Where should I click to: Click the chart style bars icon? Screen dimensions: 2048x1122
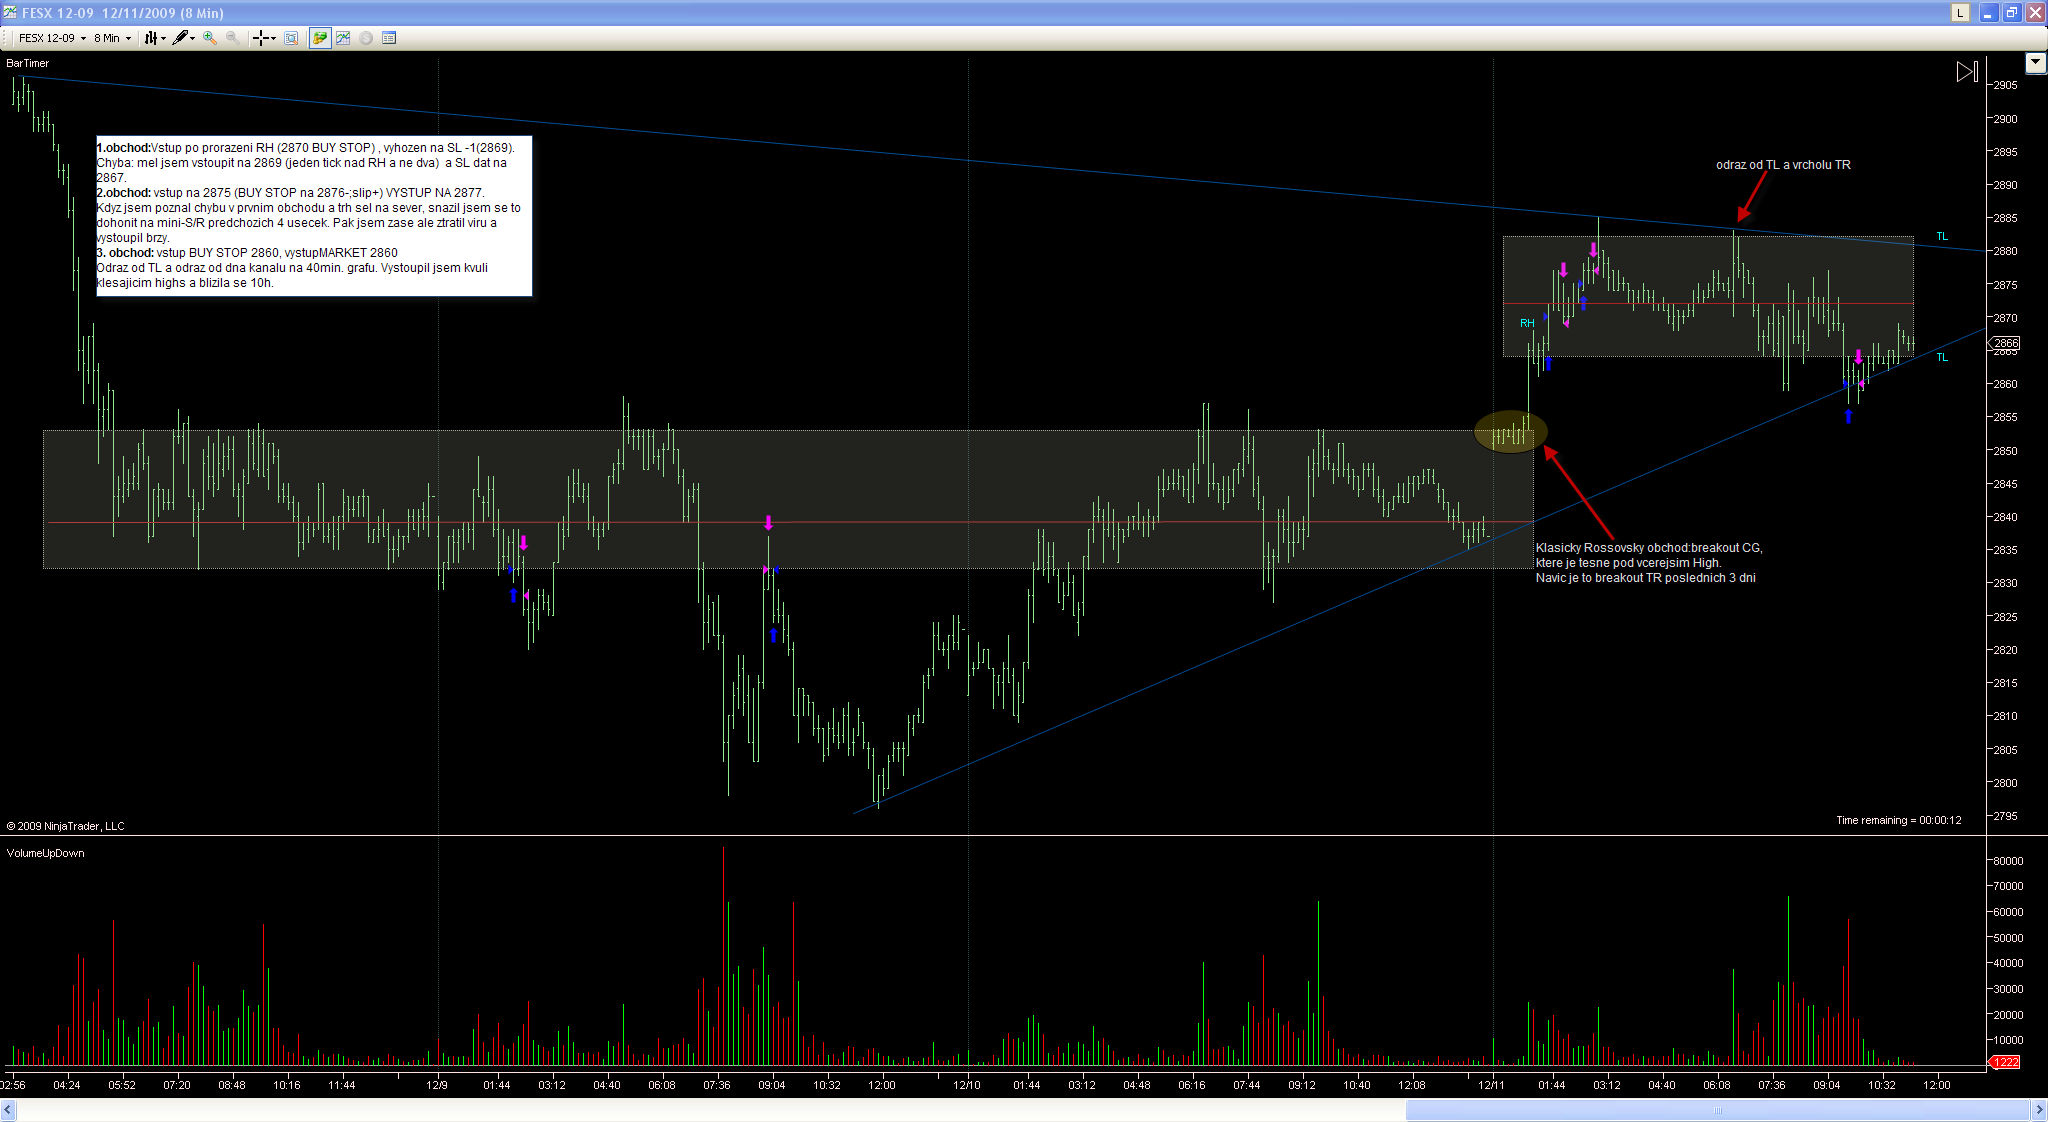[x=151, y=38]
